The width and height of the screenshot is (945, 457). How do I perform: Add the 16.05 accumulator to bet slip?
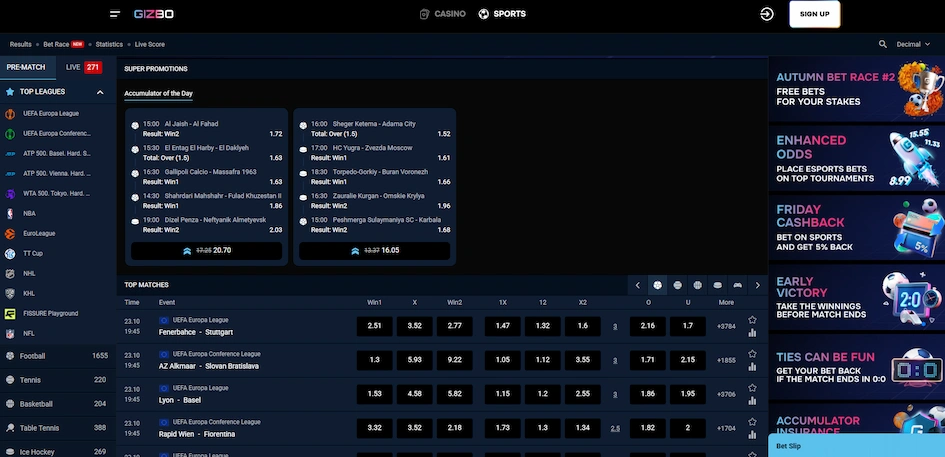pyautogui.click(x=374, y=250)
